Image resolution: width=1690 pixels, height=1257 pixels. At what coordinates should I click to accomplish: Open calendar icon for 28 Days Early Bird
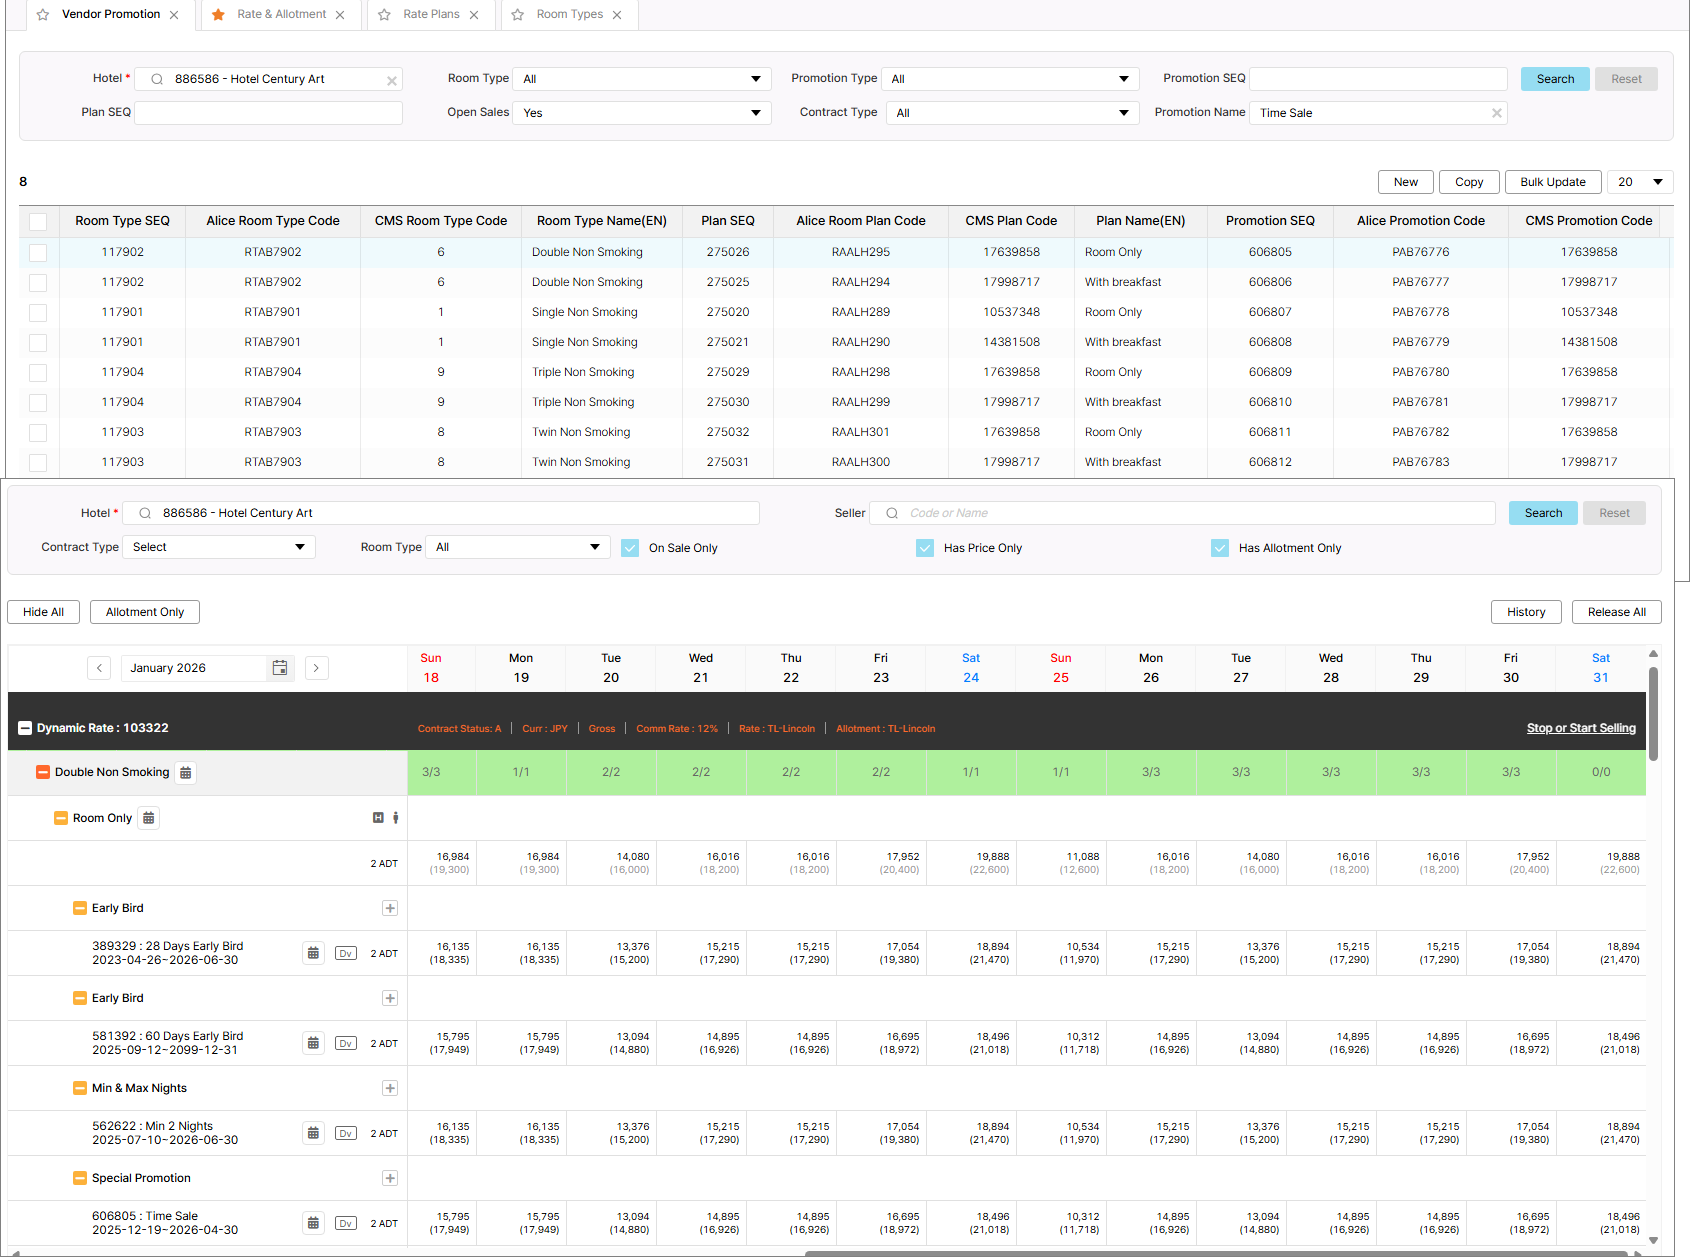(313, 954)
